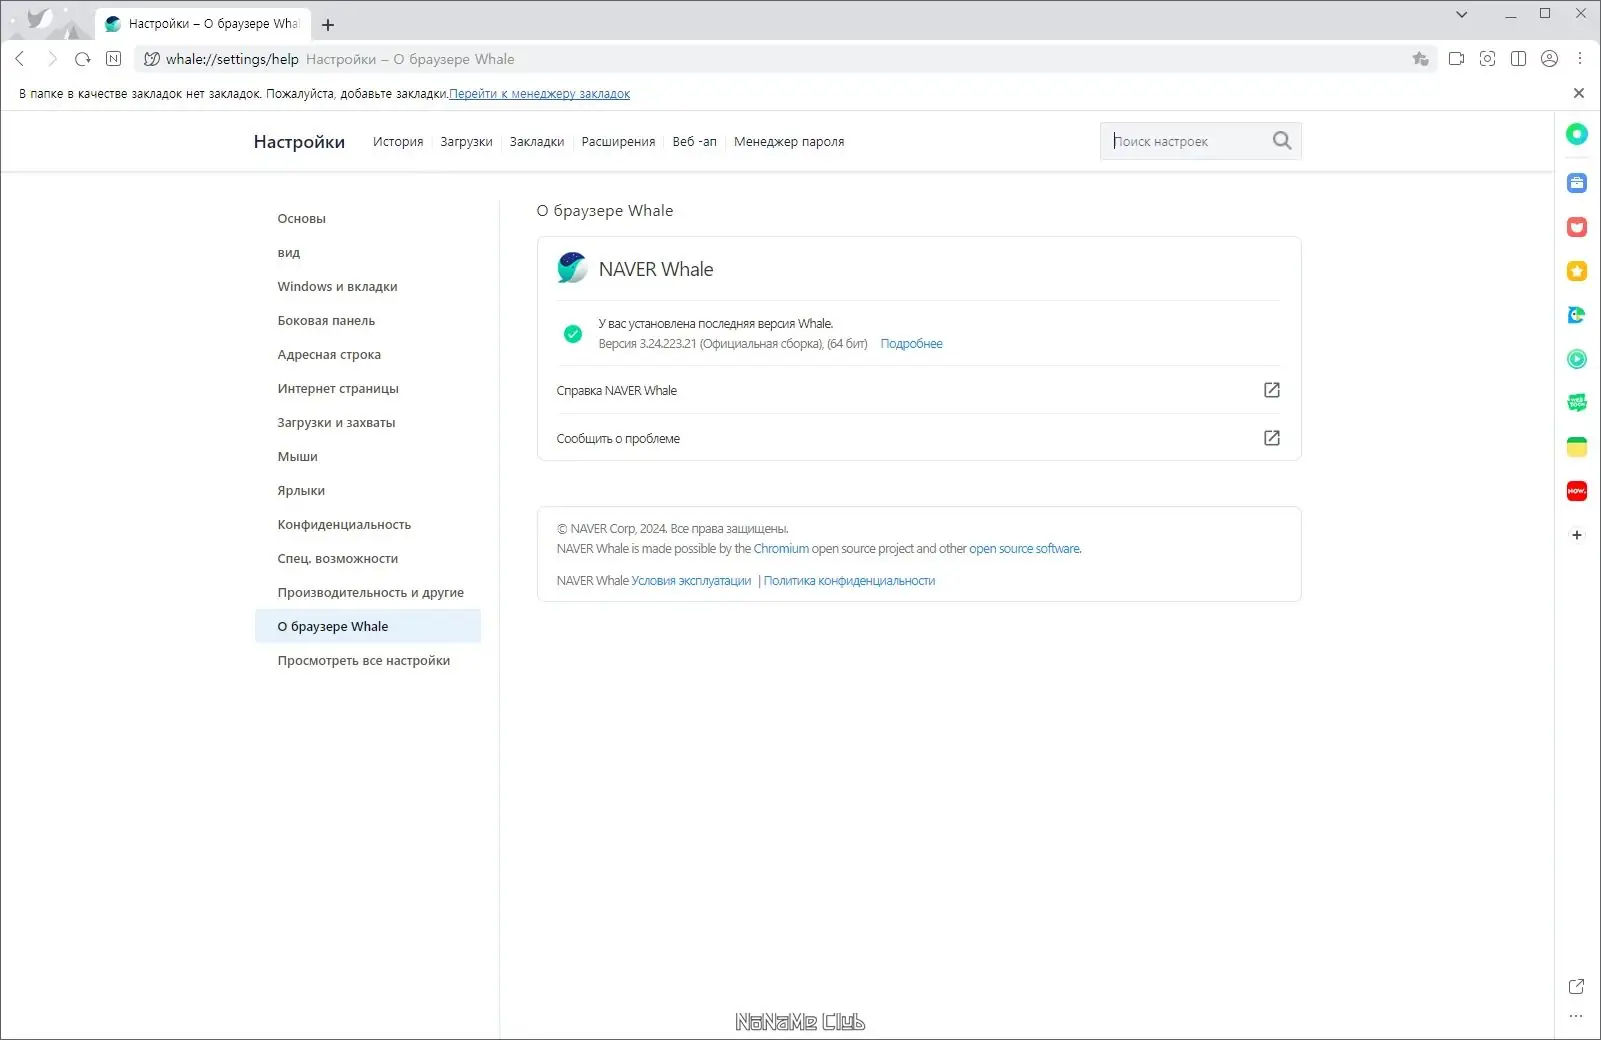Expand the tab list chevron in title bar
Image resolution: width=1601 pixels, height=1040 pixels.
pos(1462,14)
